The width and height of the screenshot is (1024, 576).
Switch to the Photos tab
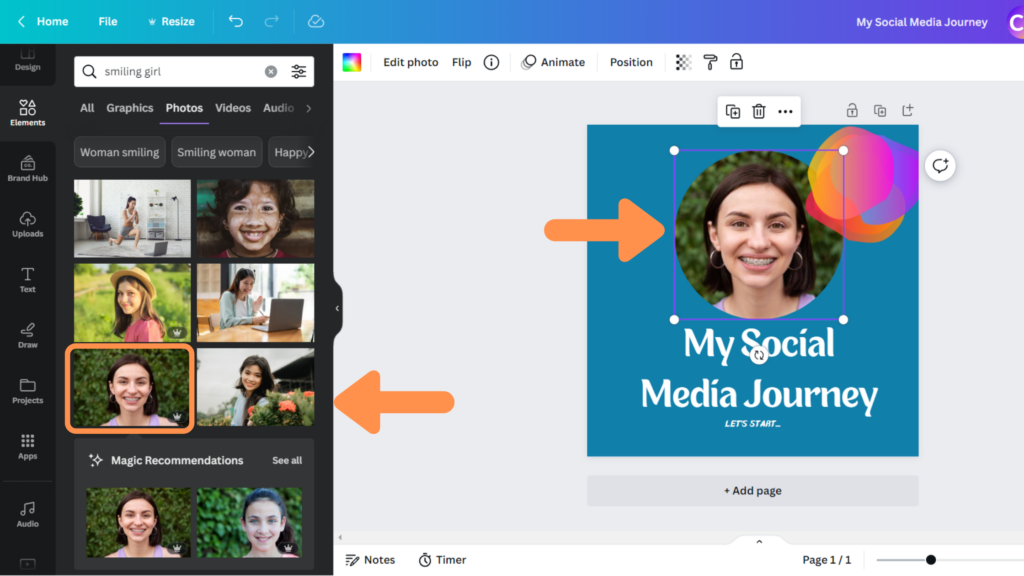[184, 108]
